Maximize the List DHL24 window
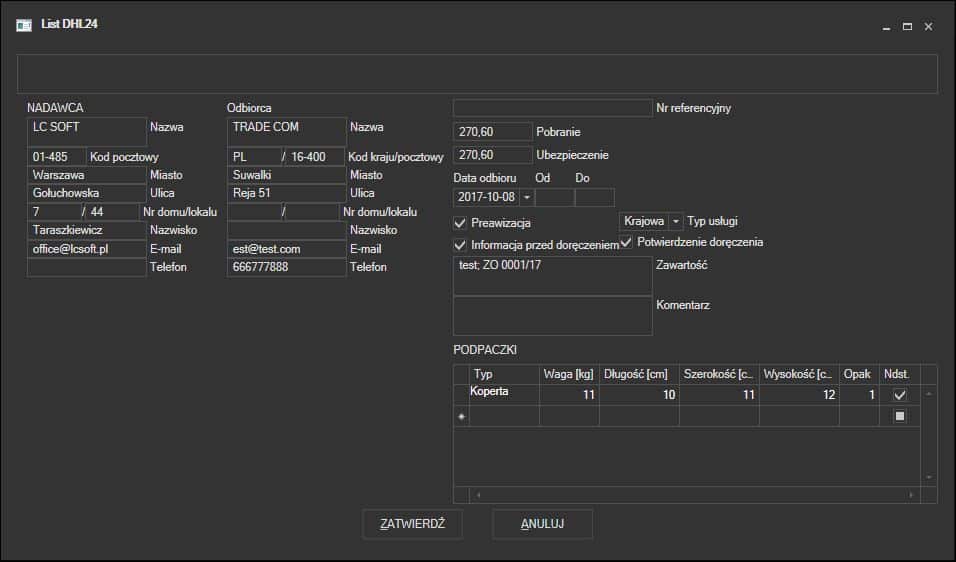 [x=907, y=27]
